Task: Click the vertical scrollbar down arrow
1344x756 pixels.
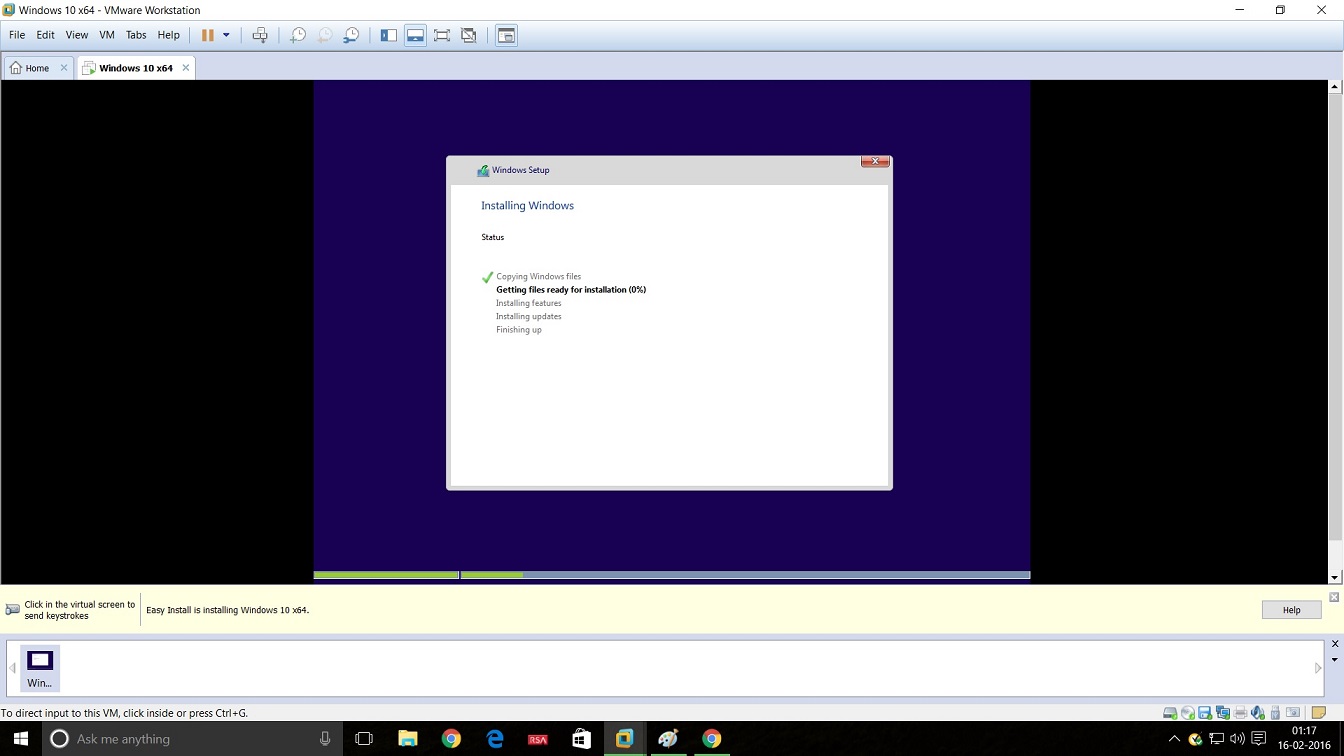Action: pyautogui.click(x=1335, y=578)
